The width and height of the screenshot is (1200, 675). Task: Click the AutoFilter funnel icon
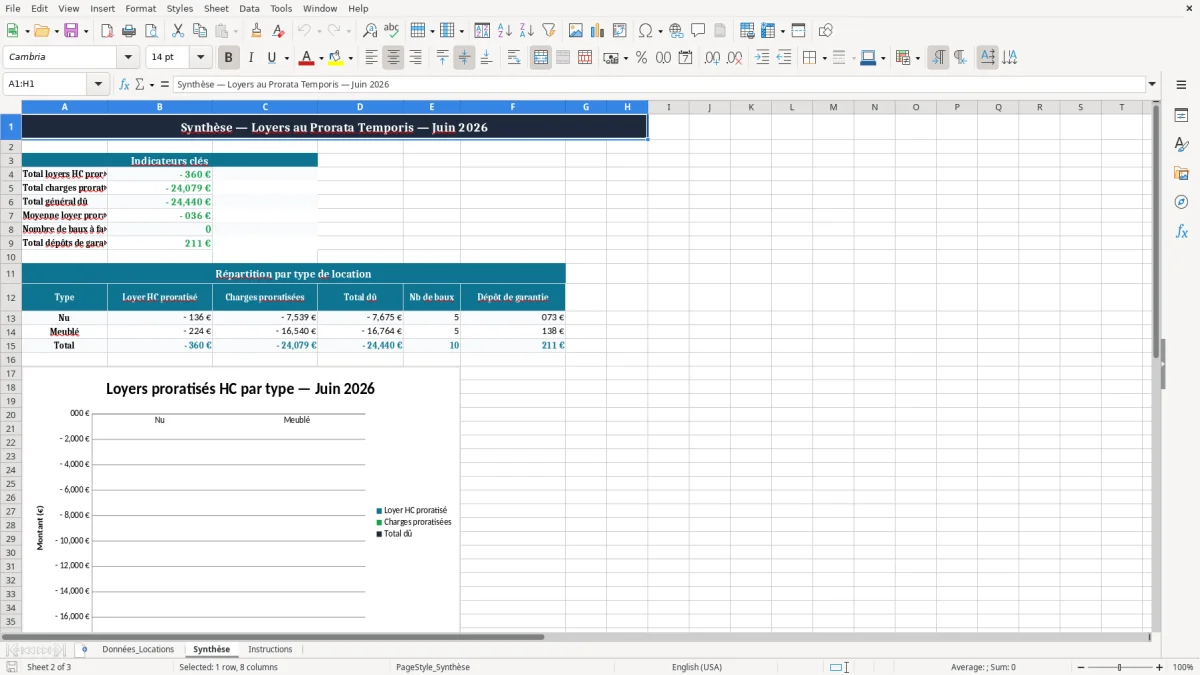(549, 31)
